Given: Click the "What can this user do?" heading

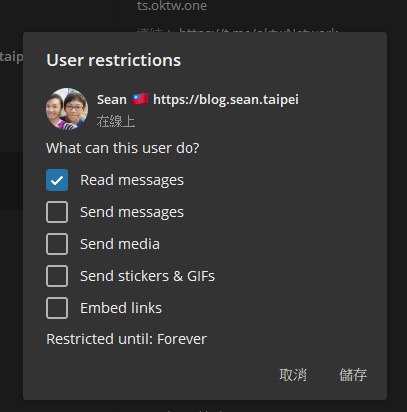Looking at the screenshot, I should click(x=123, y=148).
